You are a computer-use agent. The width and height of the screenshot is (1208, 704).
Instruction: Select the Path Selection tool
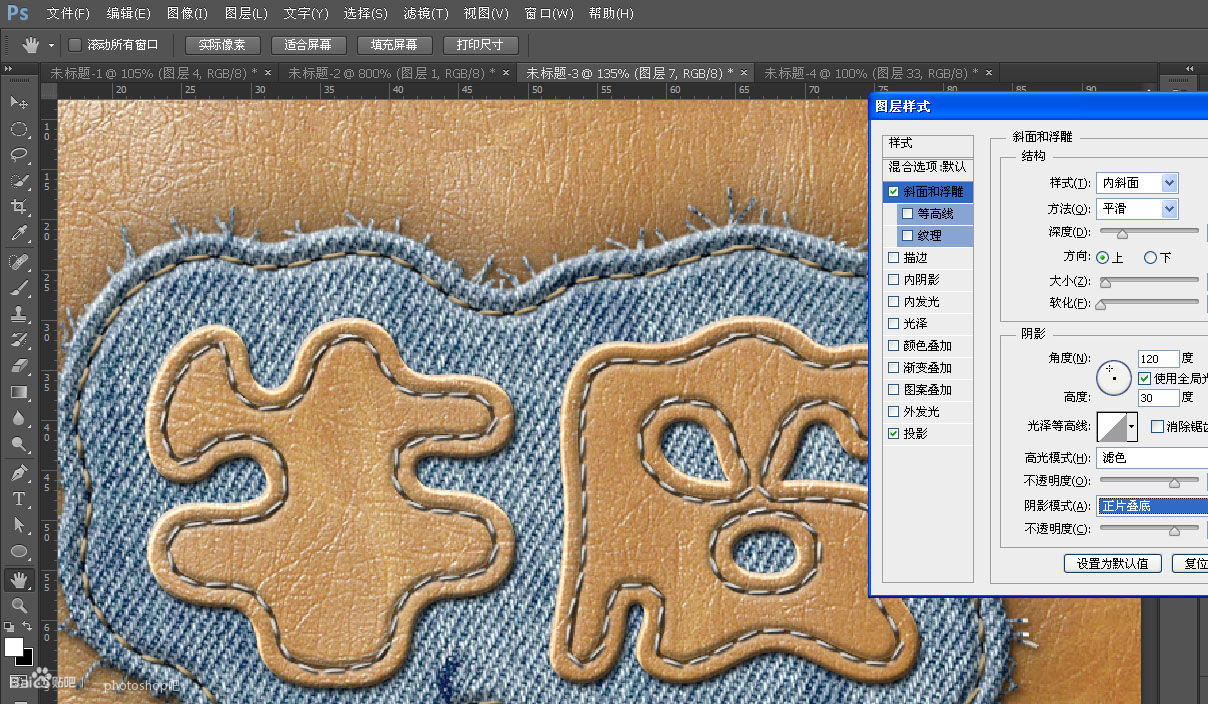pyautogui.click(x=18, y=525)
